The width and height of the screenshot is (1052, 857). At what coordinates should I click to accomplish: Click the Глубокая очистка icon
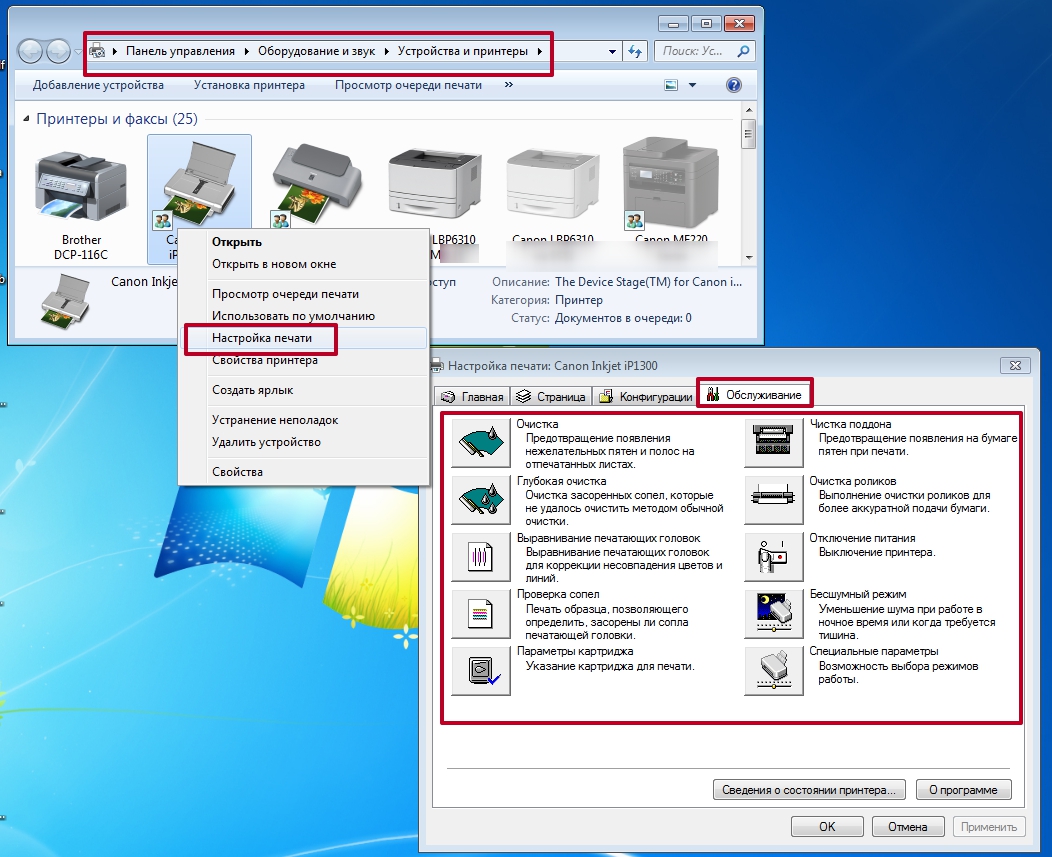pos(481,501)
